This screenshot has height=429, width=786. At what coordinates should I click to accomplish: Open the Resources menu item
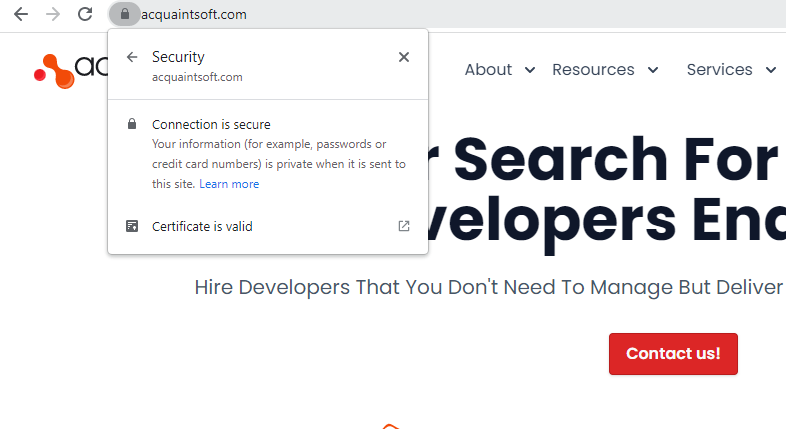pyautogui.click(x=593, y=70)
